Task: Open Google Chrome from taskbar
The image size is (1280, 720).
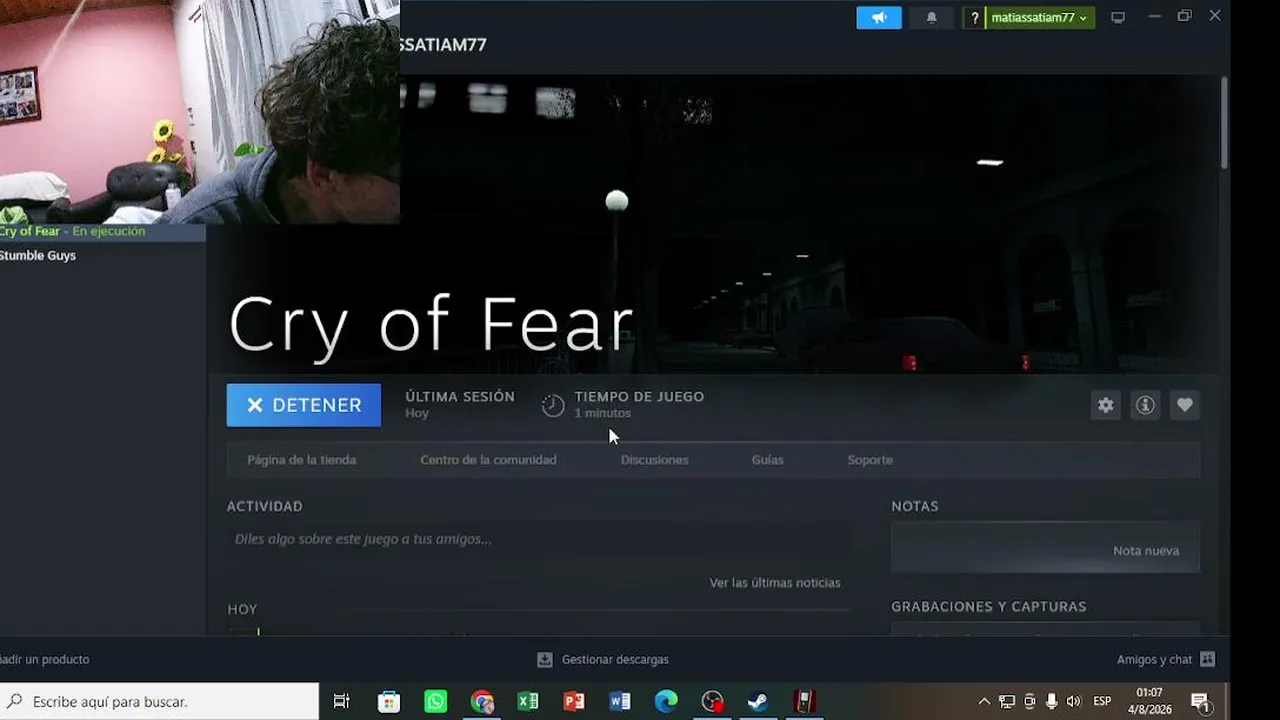Action: click(x=482, y=701)
